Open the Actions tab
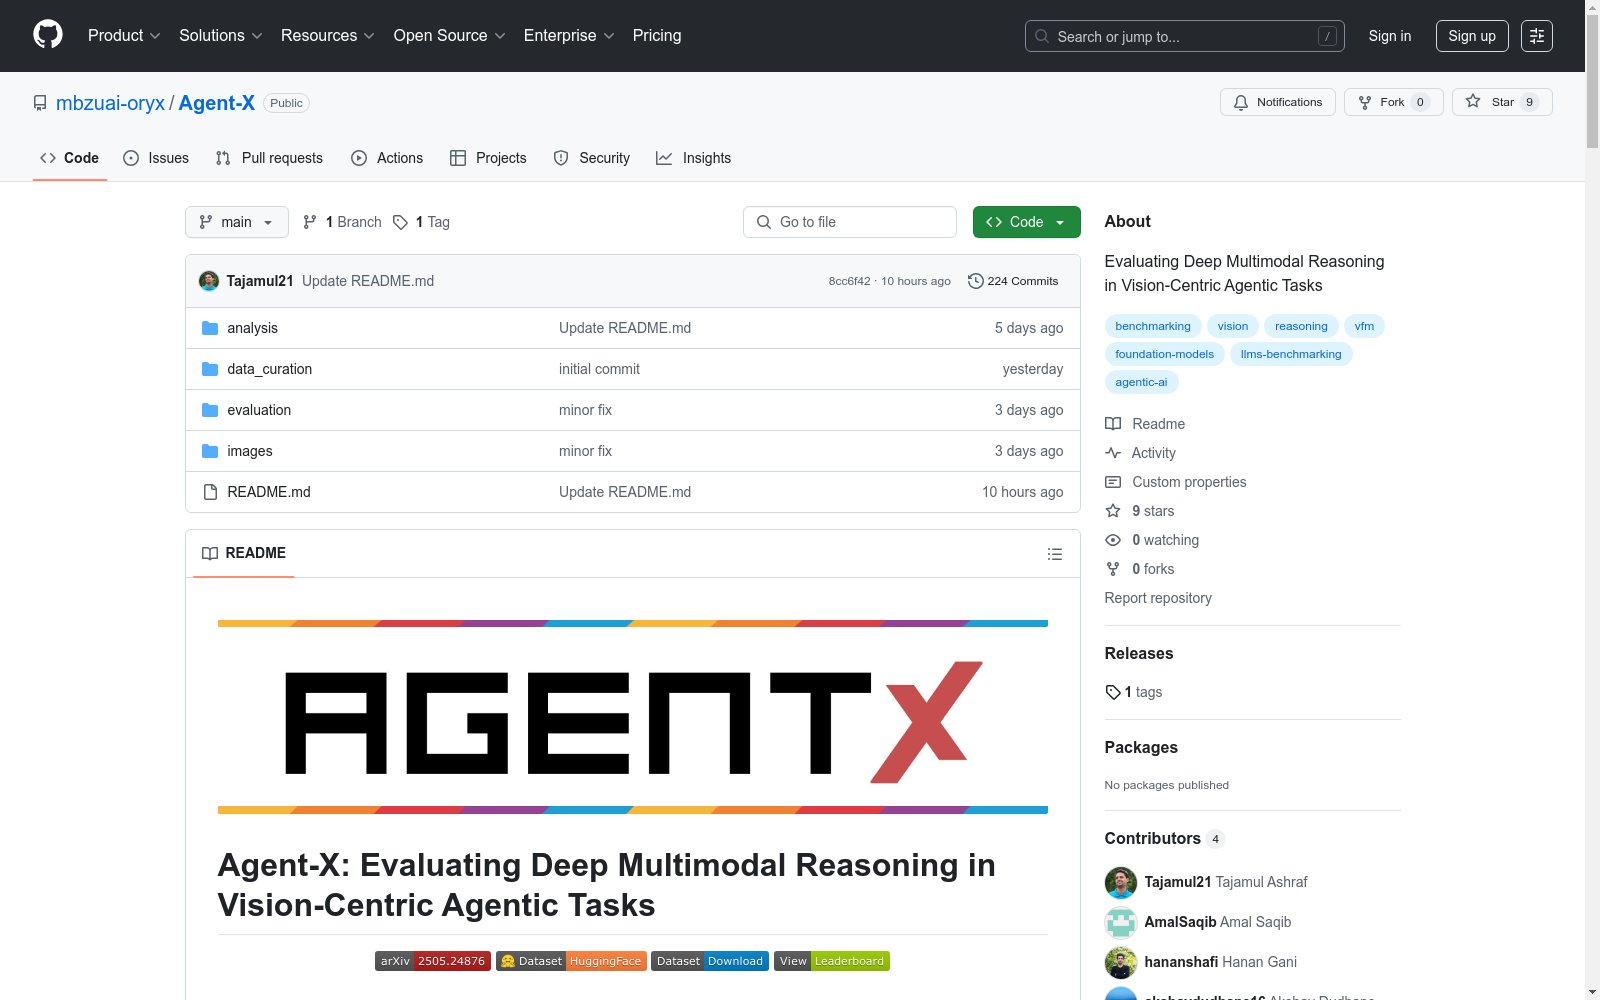The width and height of the screenshot is (1600, 1000). [x=387, y=158]
